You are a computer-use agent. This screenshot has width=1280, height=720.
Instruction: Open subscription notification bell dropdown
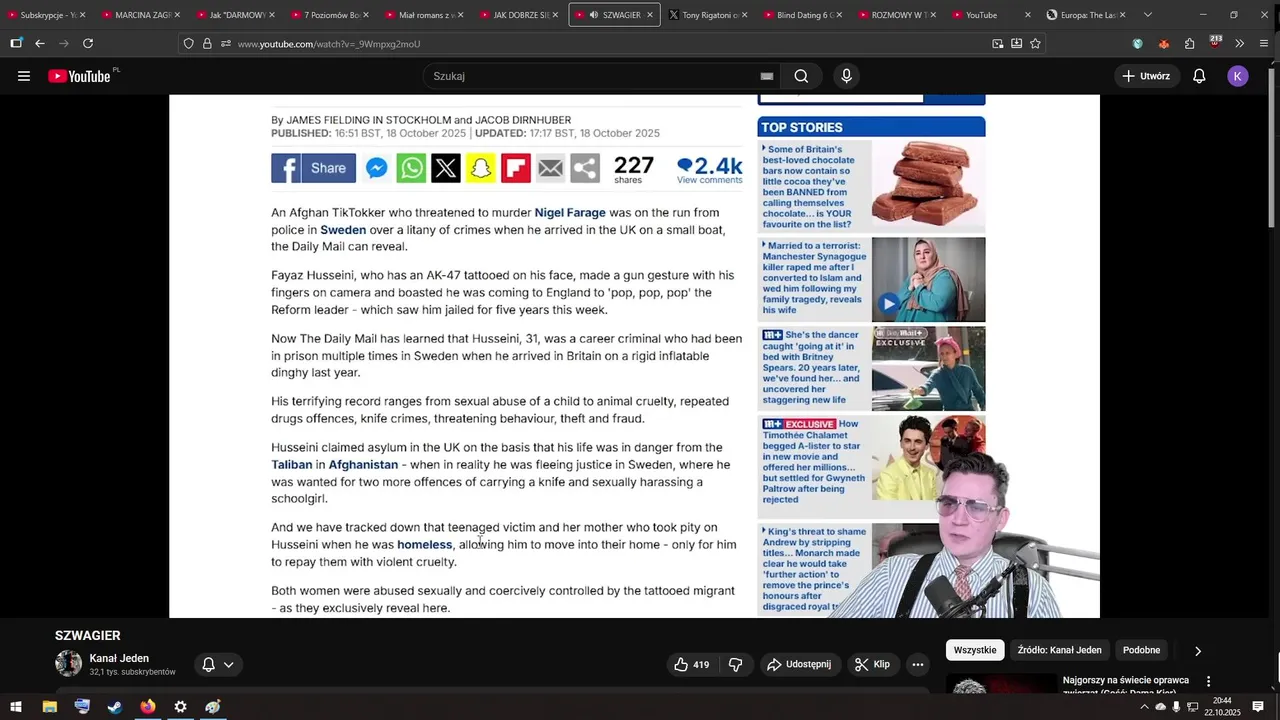pos(218,664)
